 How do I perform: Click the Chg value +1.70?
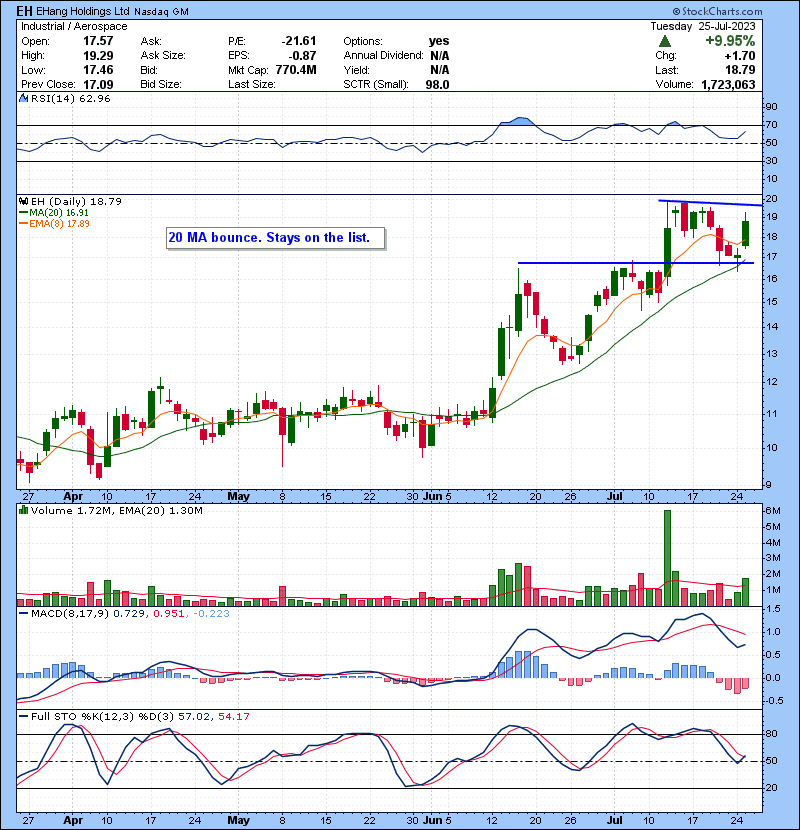click(740, 56)
